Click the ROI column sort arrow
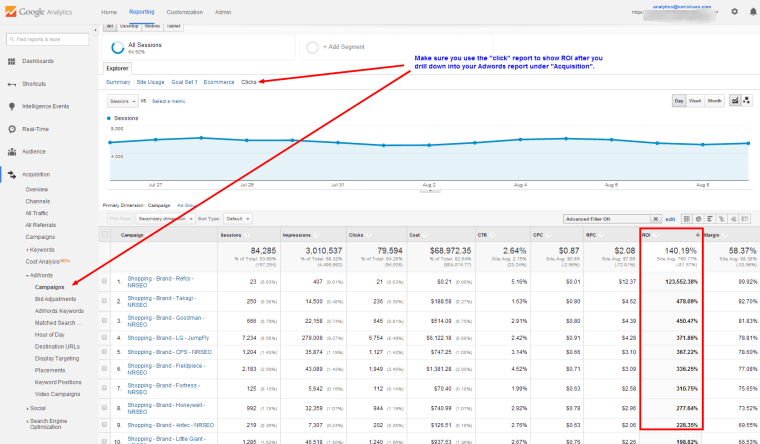The height and width of the screenshot is (444, 760). (x=697, y=235)
